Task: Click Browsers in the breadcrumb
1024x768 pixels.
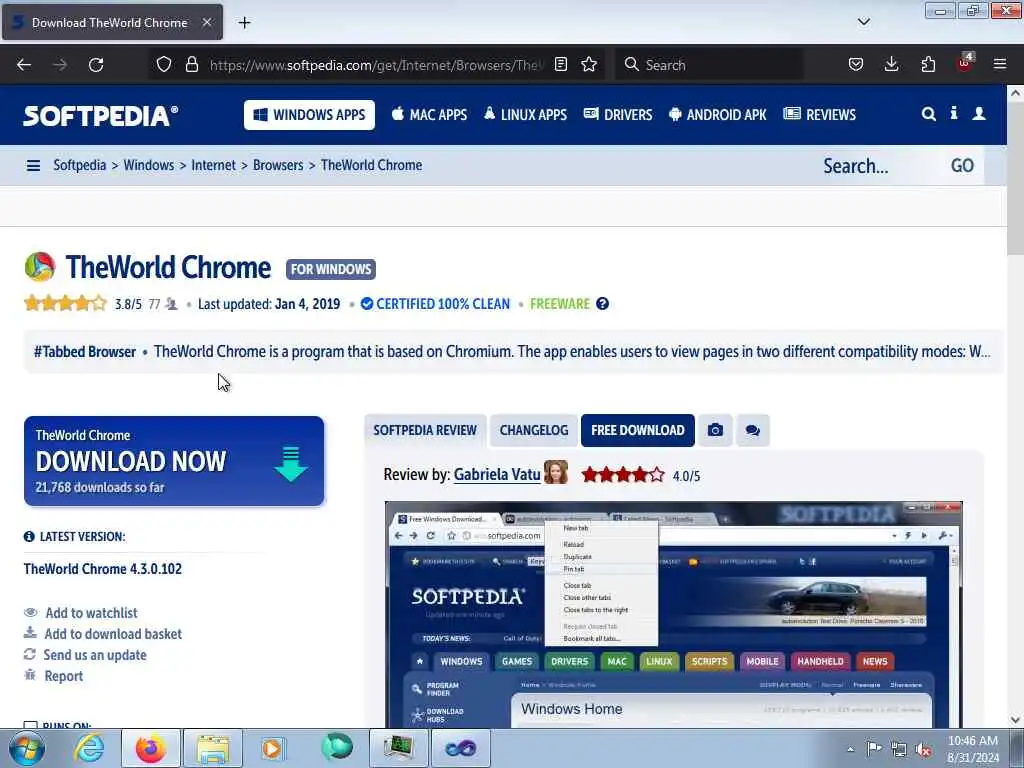Action: (278, 165)
